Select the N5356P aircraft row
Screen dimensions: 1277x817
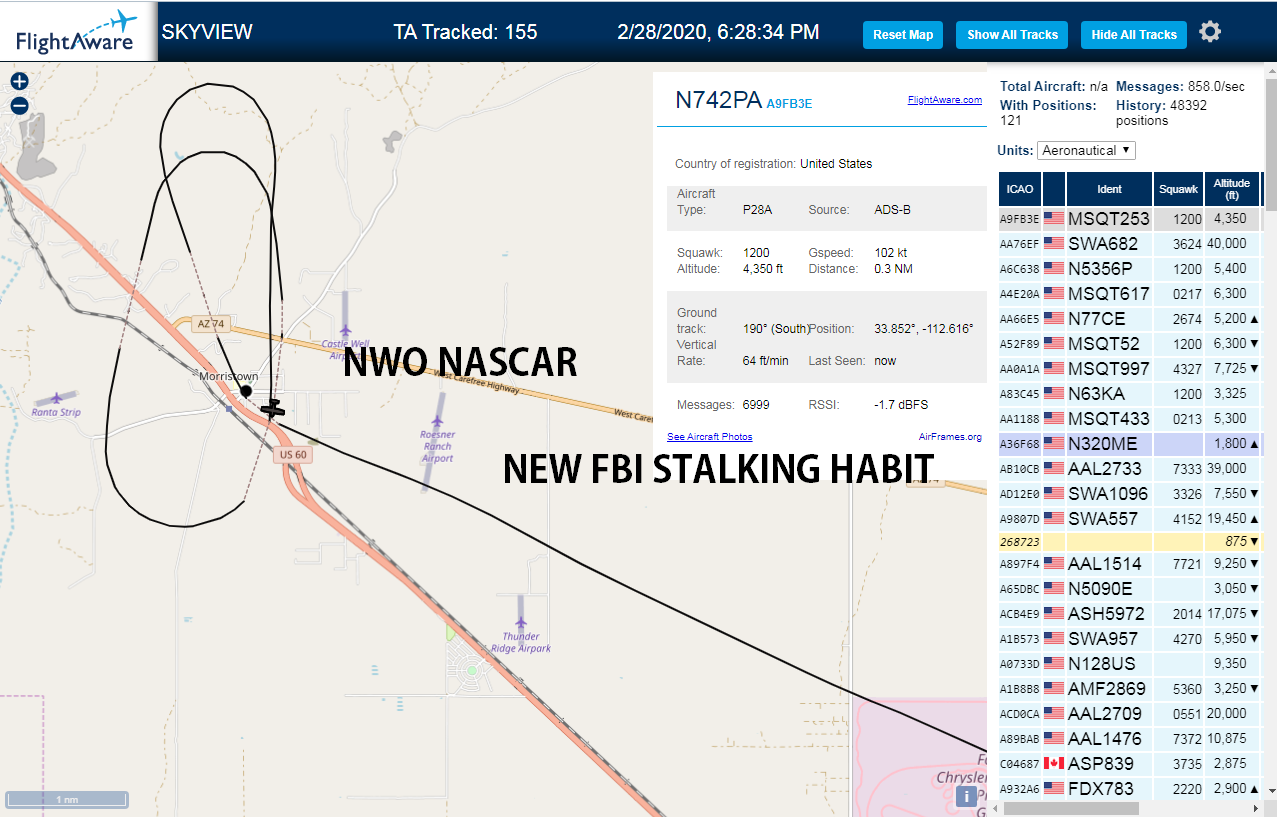(x=1130, y=268)
